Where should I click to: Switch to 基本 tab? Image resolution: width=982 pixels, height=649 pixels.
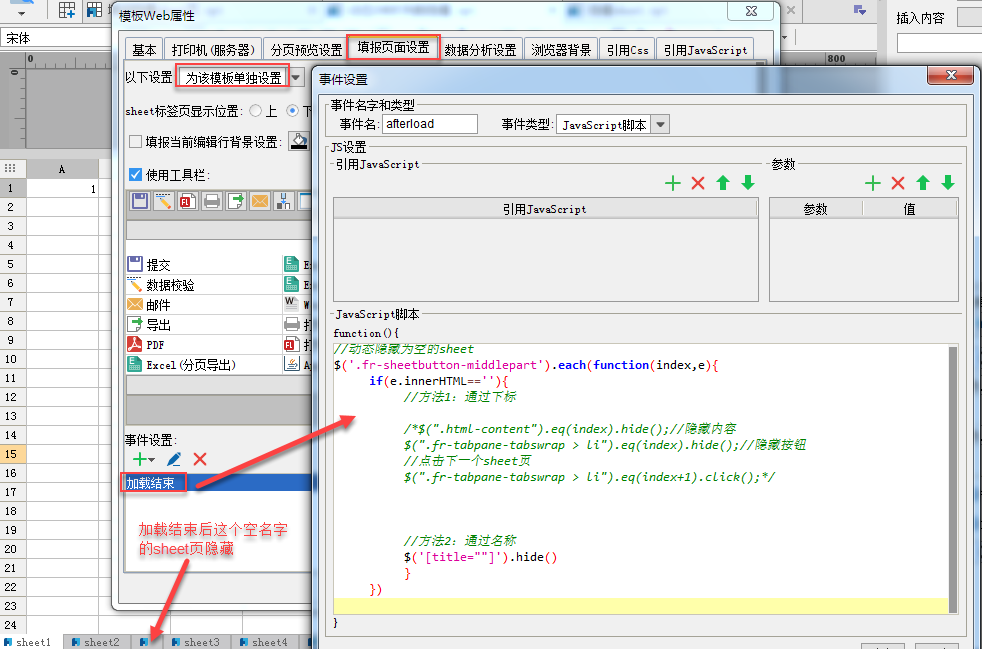tap(144, 49)
